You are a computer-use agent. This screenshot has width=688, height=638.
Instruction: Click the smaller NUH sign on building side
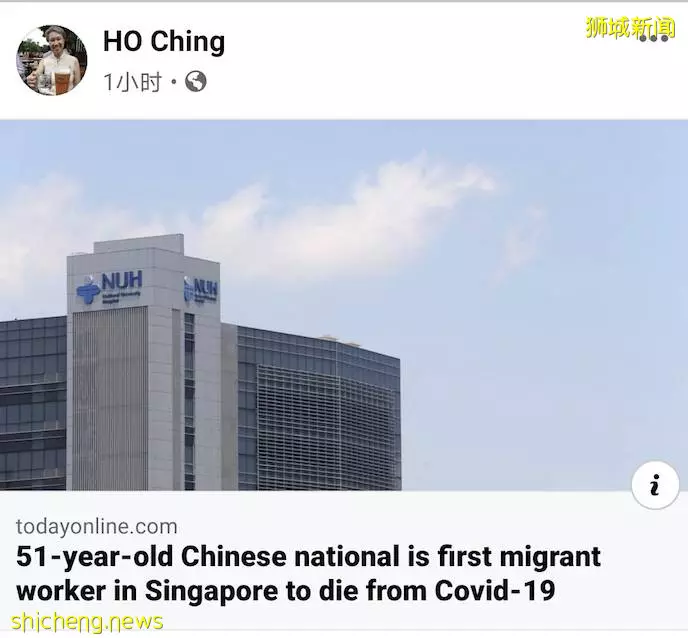(201, 288)
